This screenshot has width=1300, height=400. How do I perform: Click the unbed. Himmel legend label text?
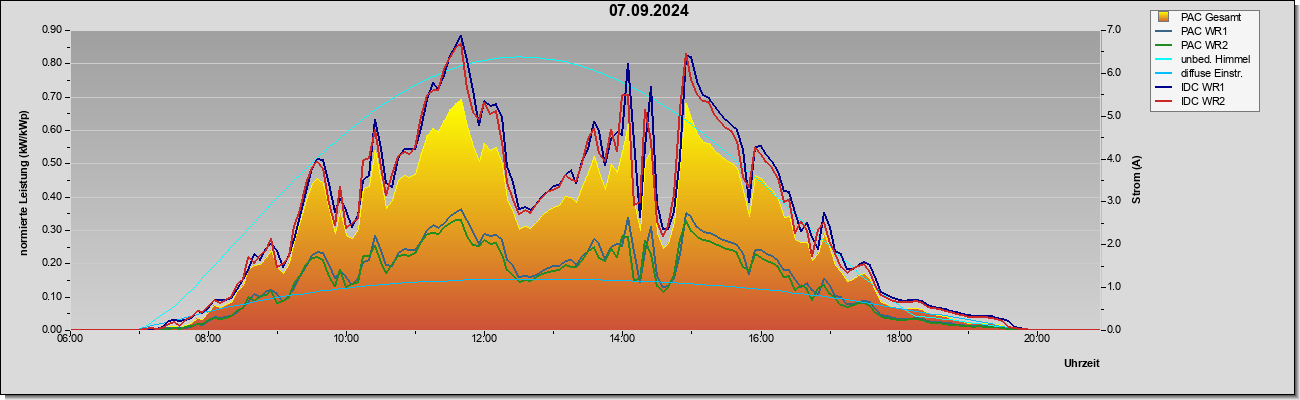[x=1215, y=59]
